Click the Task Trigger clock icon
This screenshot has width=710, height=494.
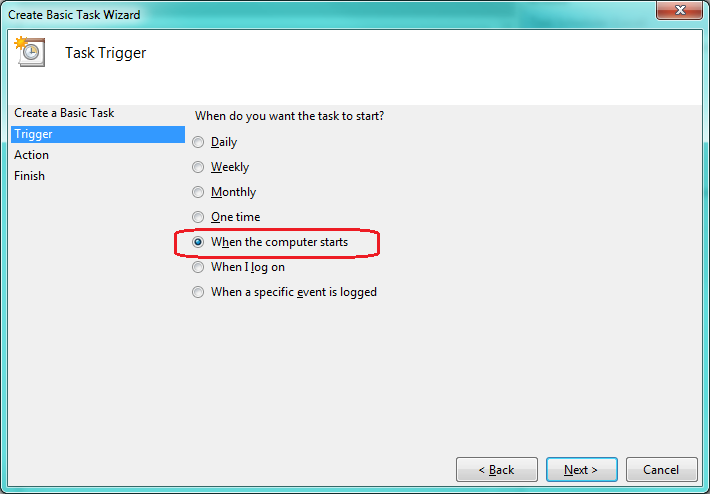tap(30, 52)
